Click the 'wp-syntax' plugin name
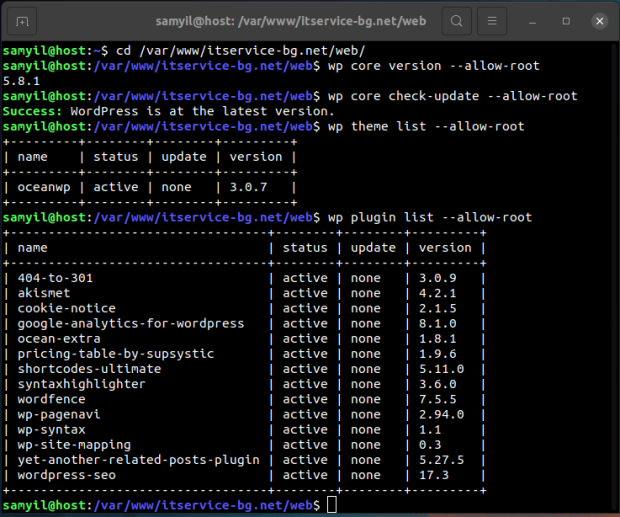The height and width of the screenshot is (517, 620). 51,430
